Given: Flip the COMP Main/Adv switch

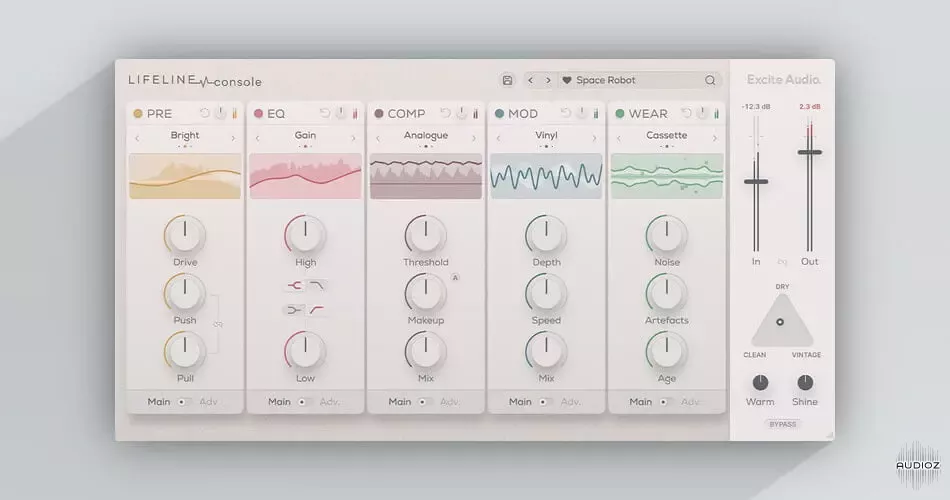Looking at the screenshot, I should coord(425,402).
